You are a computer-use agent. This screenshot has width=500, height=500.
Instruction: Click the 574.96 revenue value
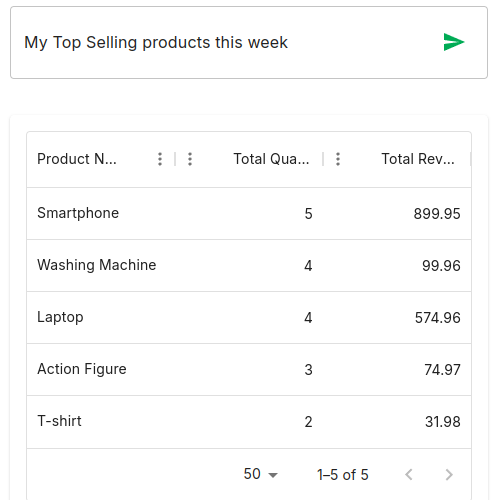tap(437, 318)
